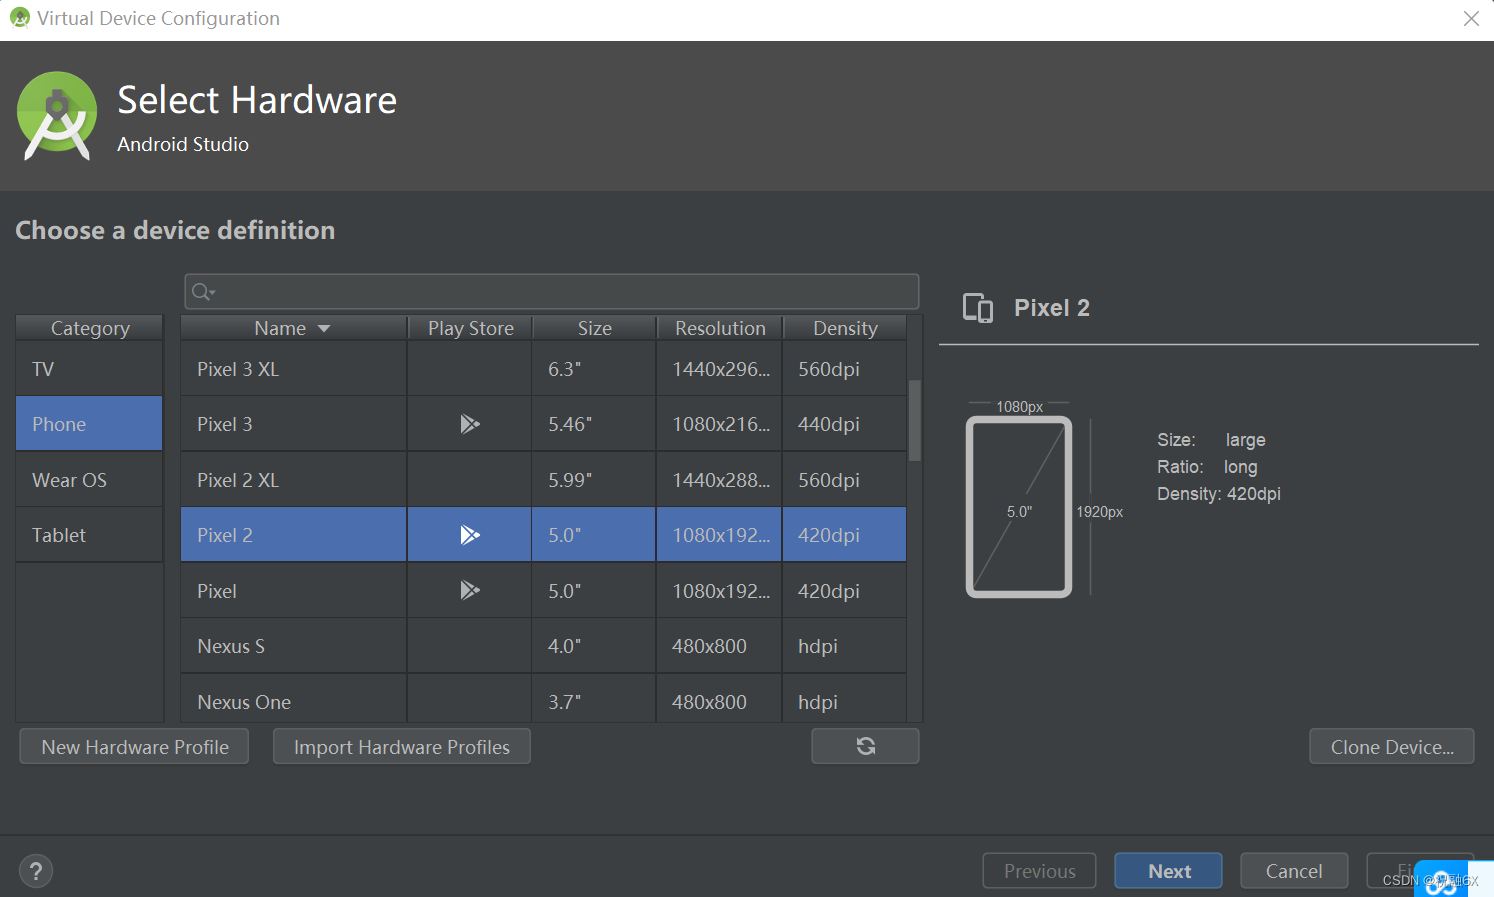This screenshot has width=1494, height=897.
Task: Select the Pixel 3 device name
Action: tap(225, 424)
